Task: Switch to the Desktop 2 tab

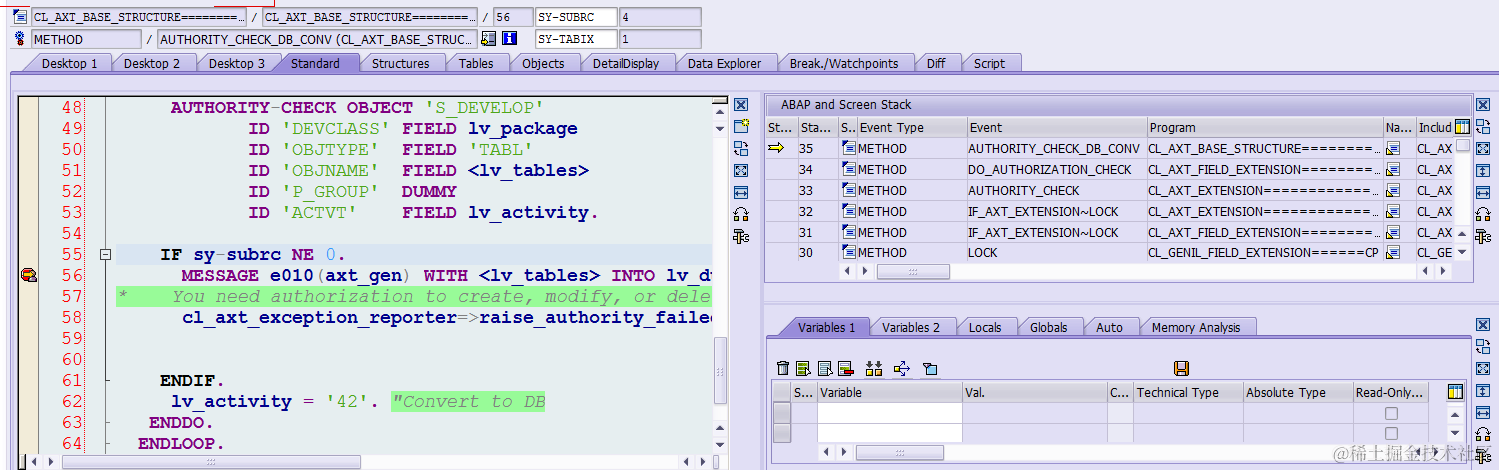Action: 153,63
